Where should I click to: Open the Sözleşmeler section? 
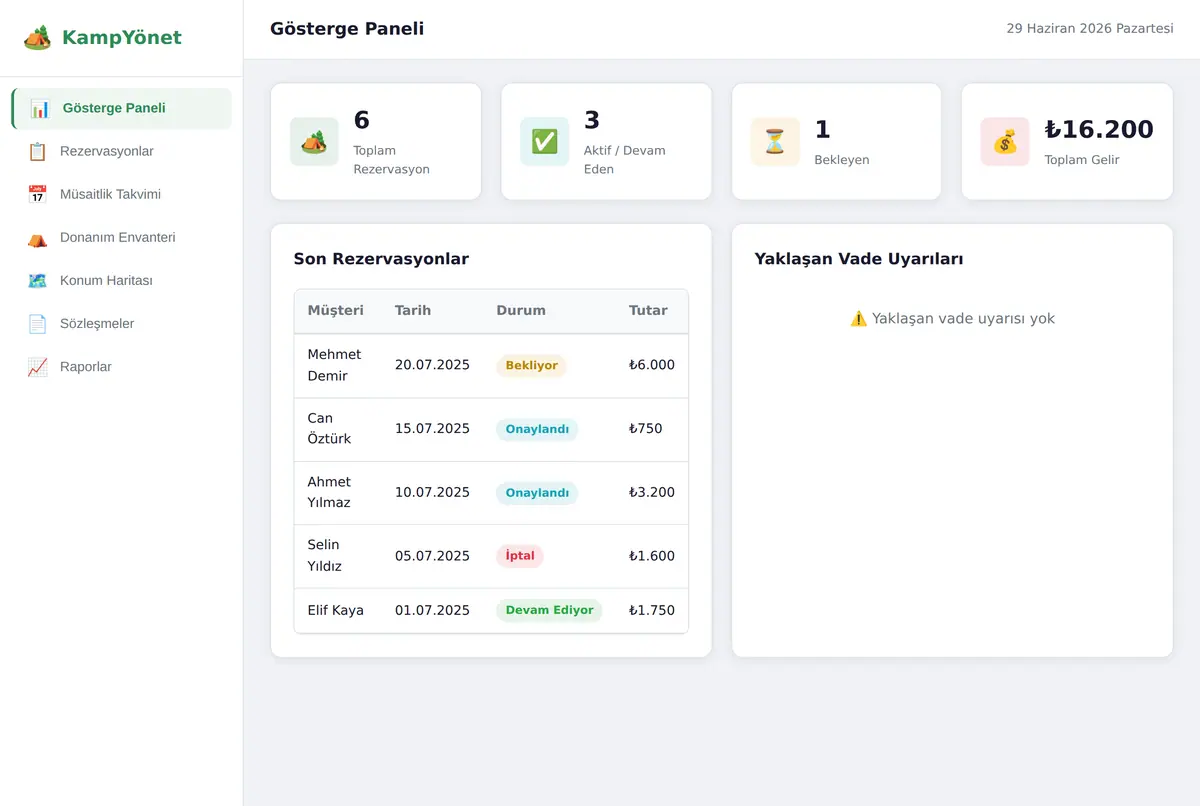pos(121,324)
